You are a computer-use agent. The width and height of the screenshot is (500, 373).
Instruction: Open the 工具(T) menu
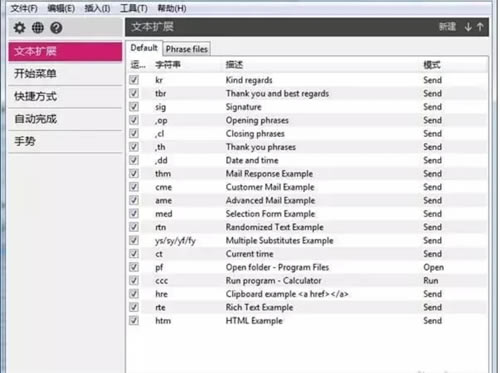tap(134, 8)
